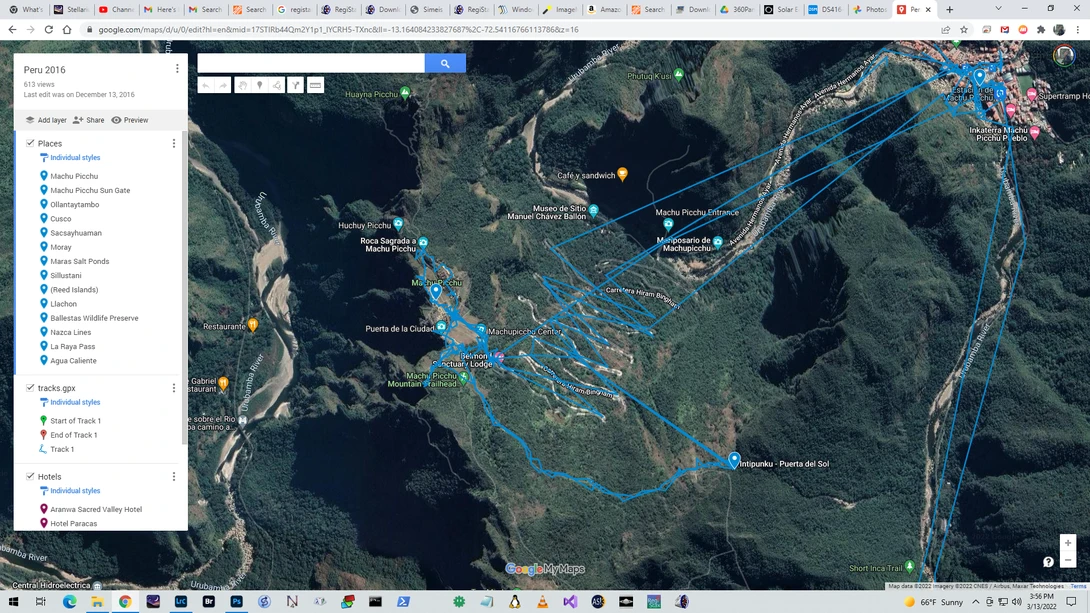Click the Share button

pyautogui.click(x=88, y=120)
